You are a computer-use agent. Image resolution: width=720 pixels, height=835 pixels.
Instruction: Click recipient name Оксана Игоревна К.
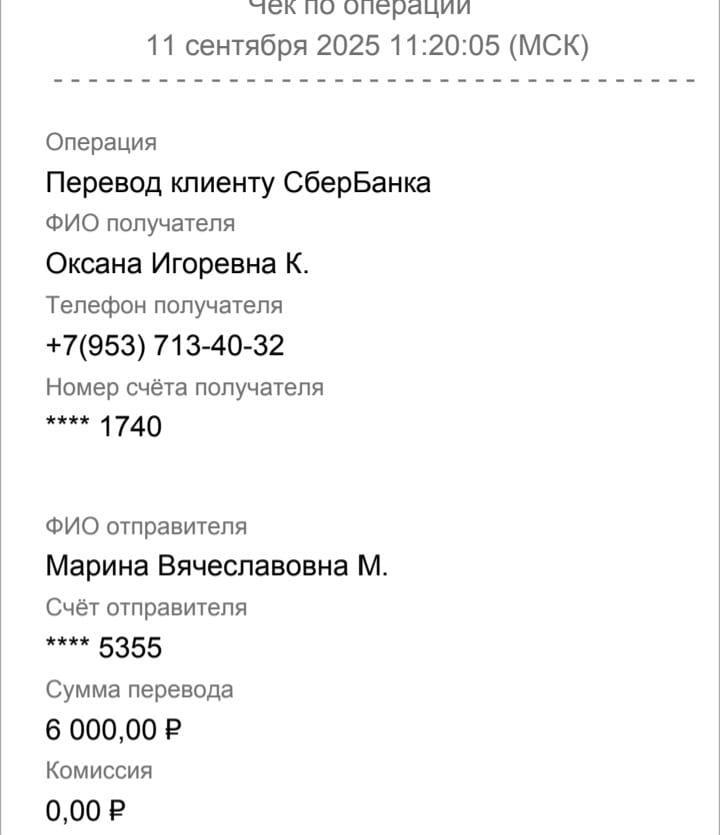(177, 264)
